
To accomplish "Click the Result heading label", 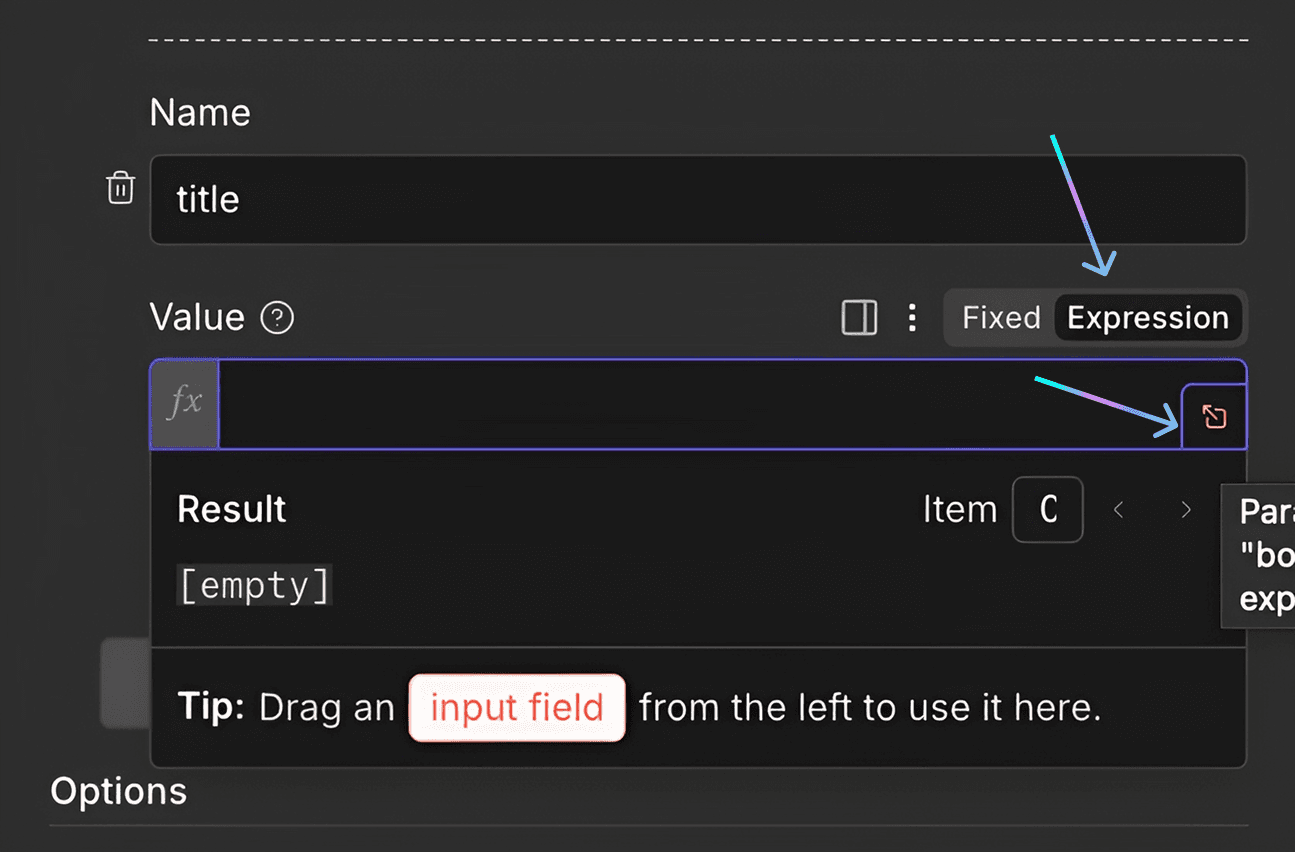I will pyautogui.click(x=231, y=509).
